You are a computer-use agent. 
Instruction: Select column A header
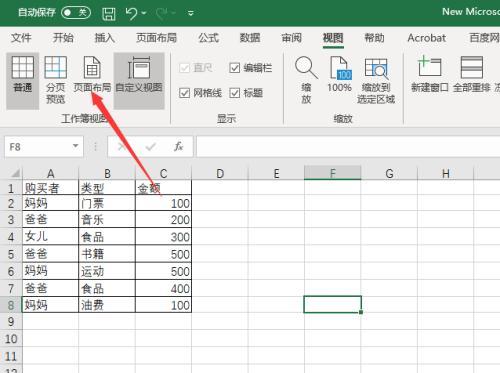point(50,173)
